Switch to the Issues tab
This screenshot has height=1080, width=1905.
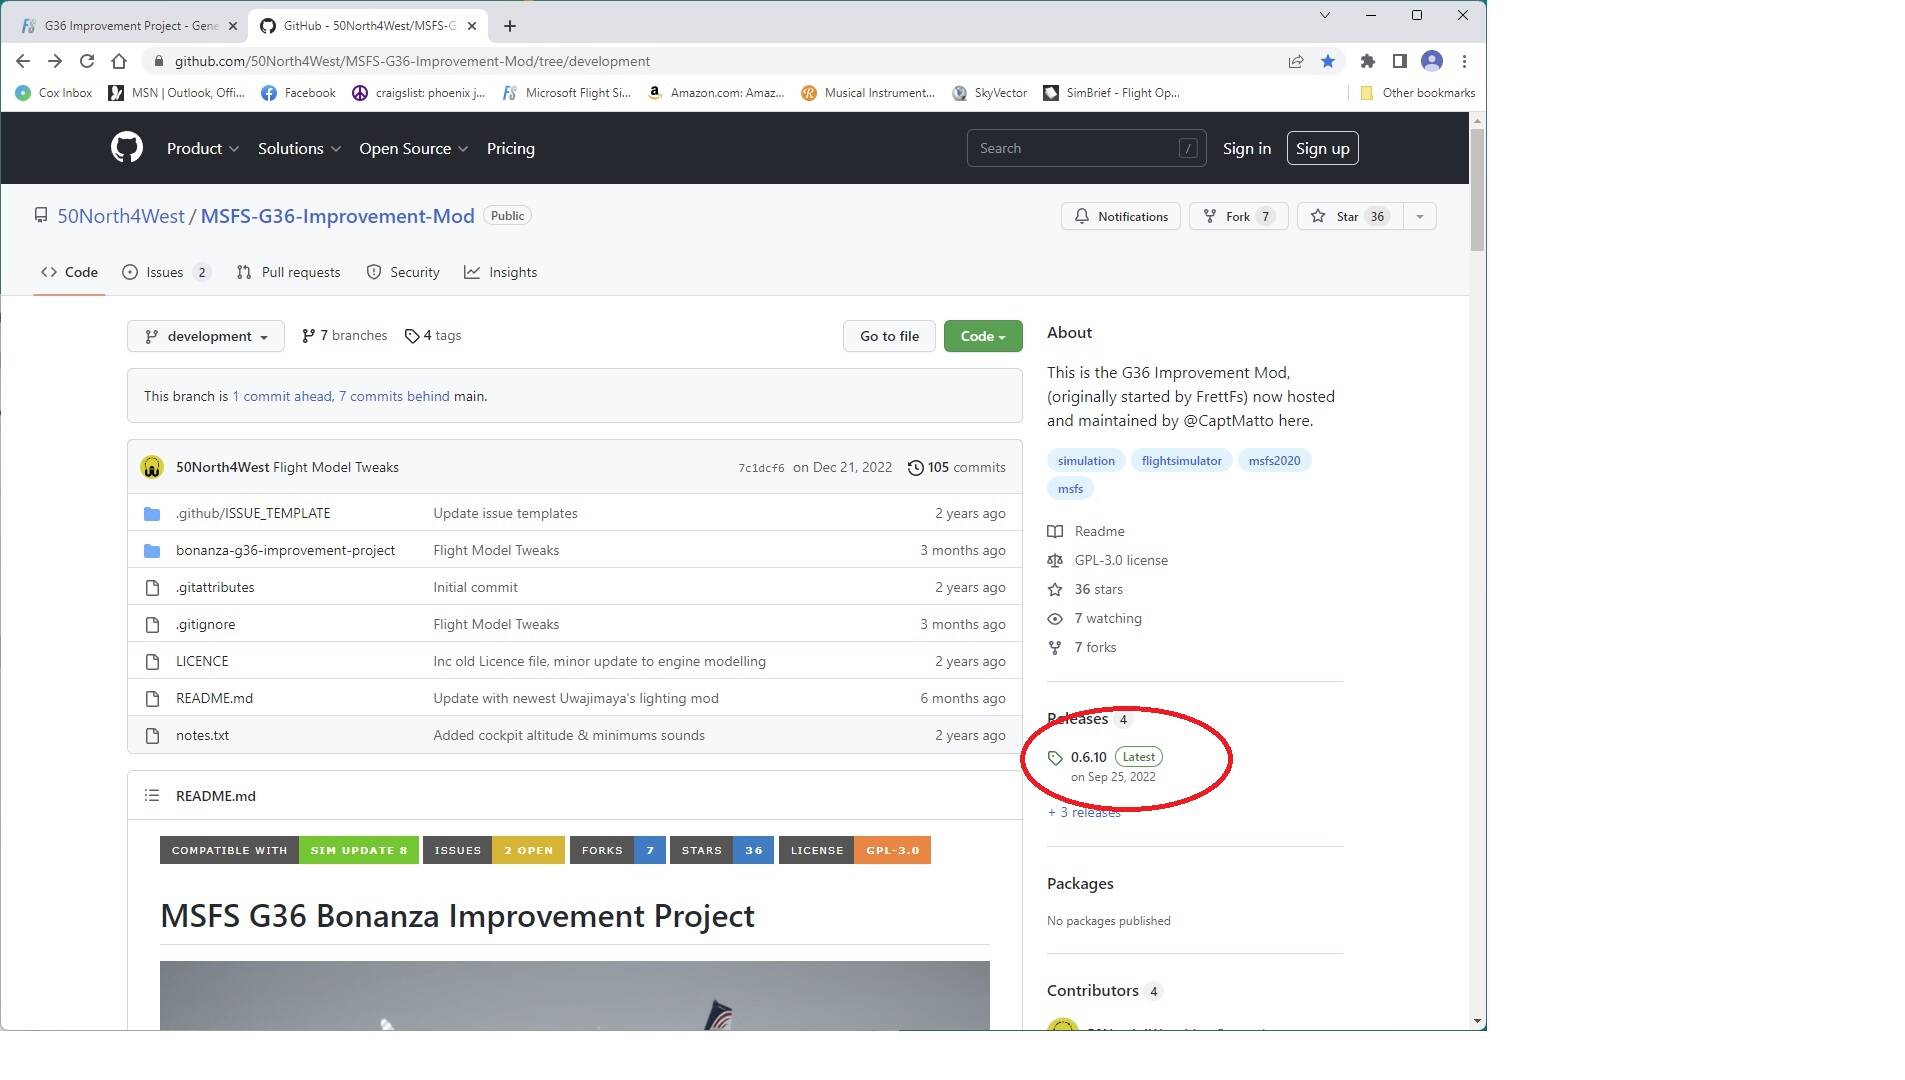[x=165, y=272]
